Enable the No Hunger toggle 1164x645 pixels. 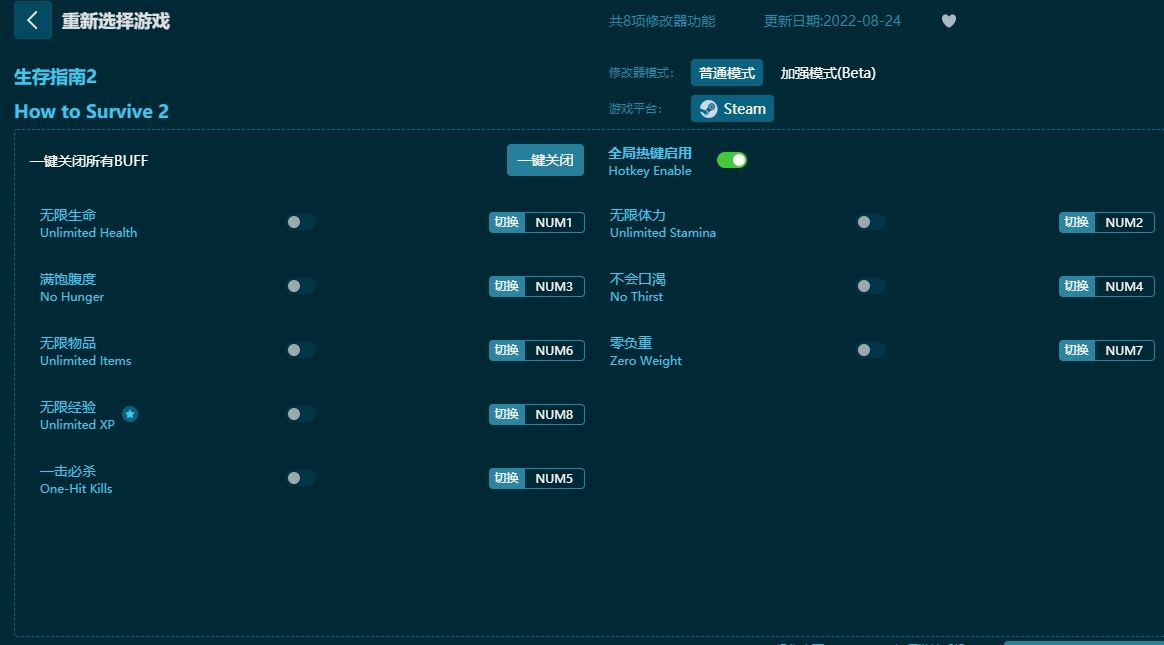click(301, 286)
